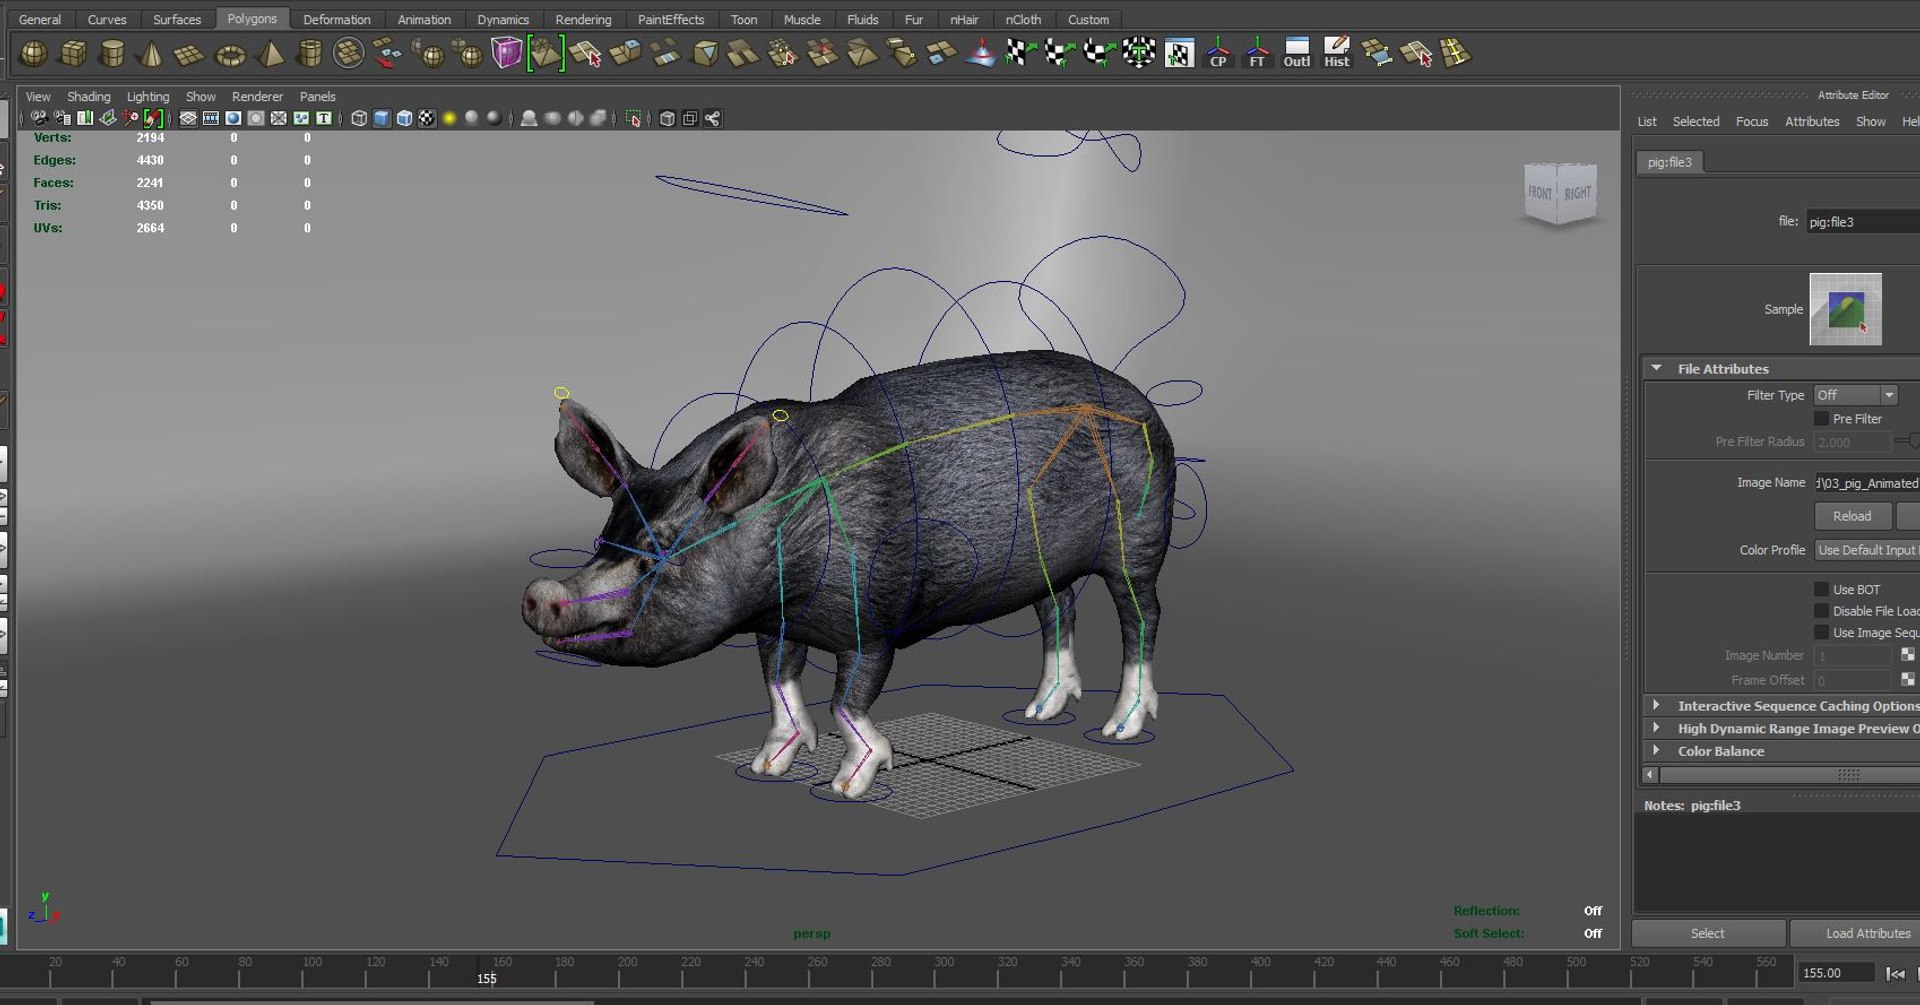Enable use all lights yellow bulb icon
1920x1005 pixels.
click(x=450, y=118)
